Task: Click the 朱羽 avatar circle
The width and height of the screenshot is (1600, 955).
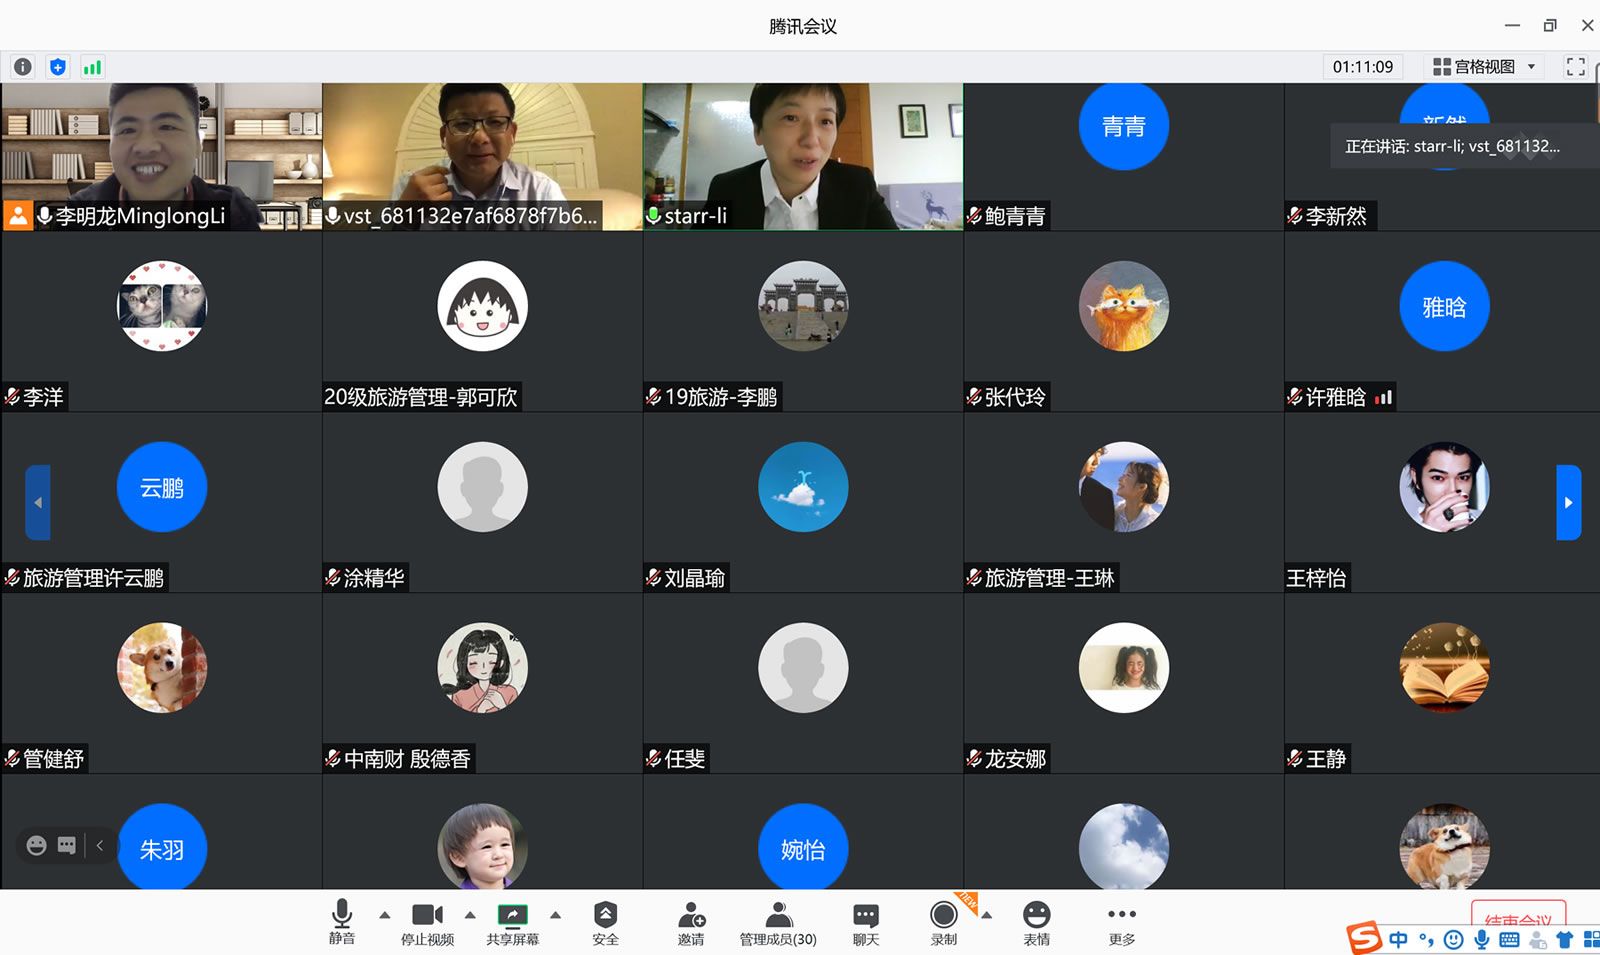Action: (x=162, y=847)
